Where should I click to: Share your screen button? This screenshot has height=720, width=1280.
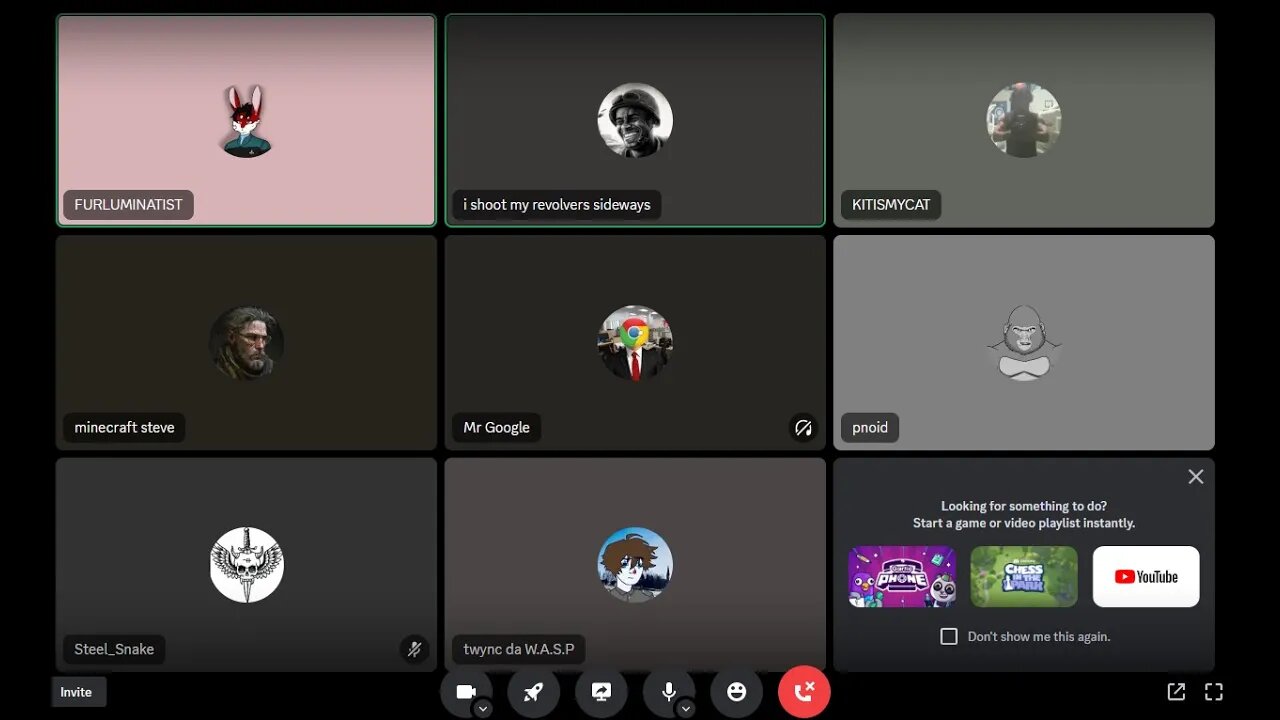click(601, 692)
